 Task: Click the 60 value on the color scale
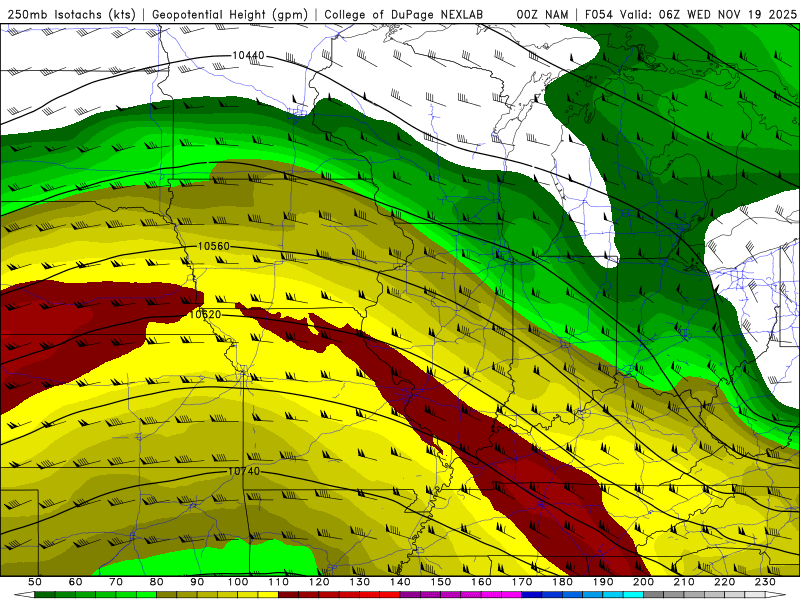point(76,582)
